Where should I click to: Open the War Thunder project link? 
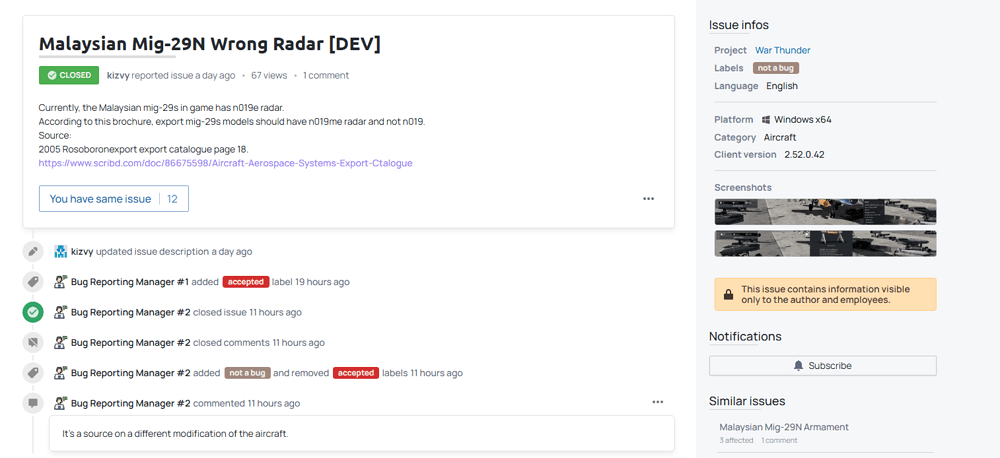782,50
